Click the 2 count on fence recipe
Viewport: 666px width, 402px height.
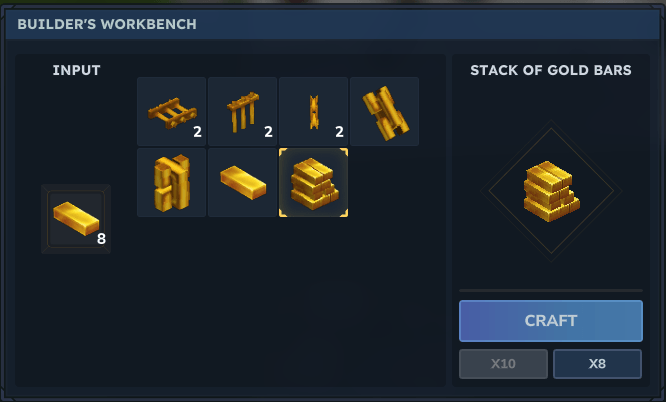(x=268, y=132)
